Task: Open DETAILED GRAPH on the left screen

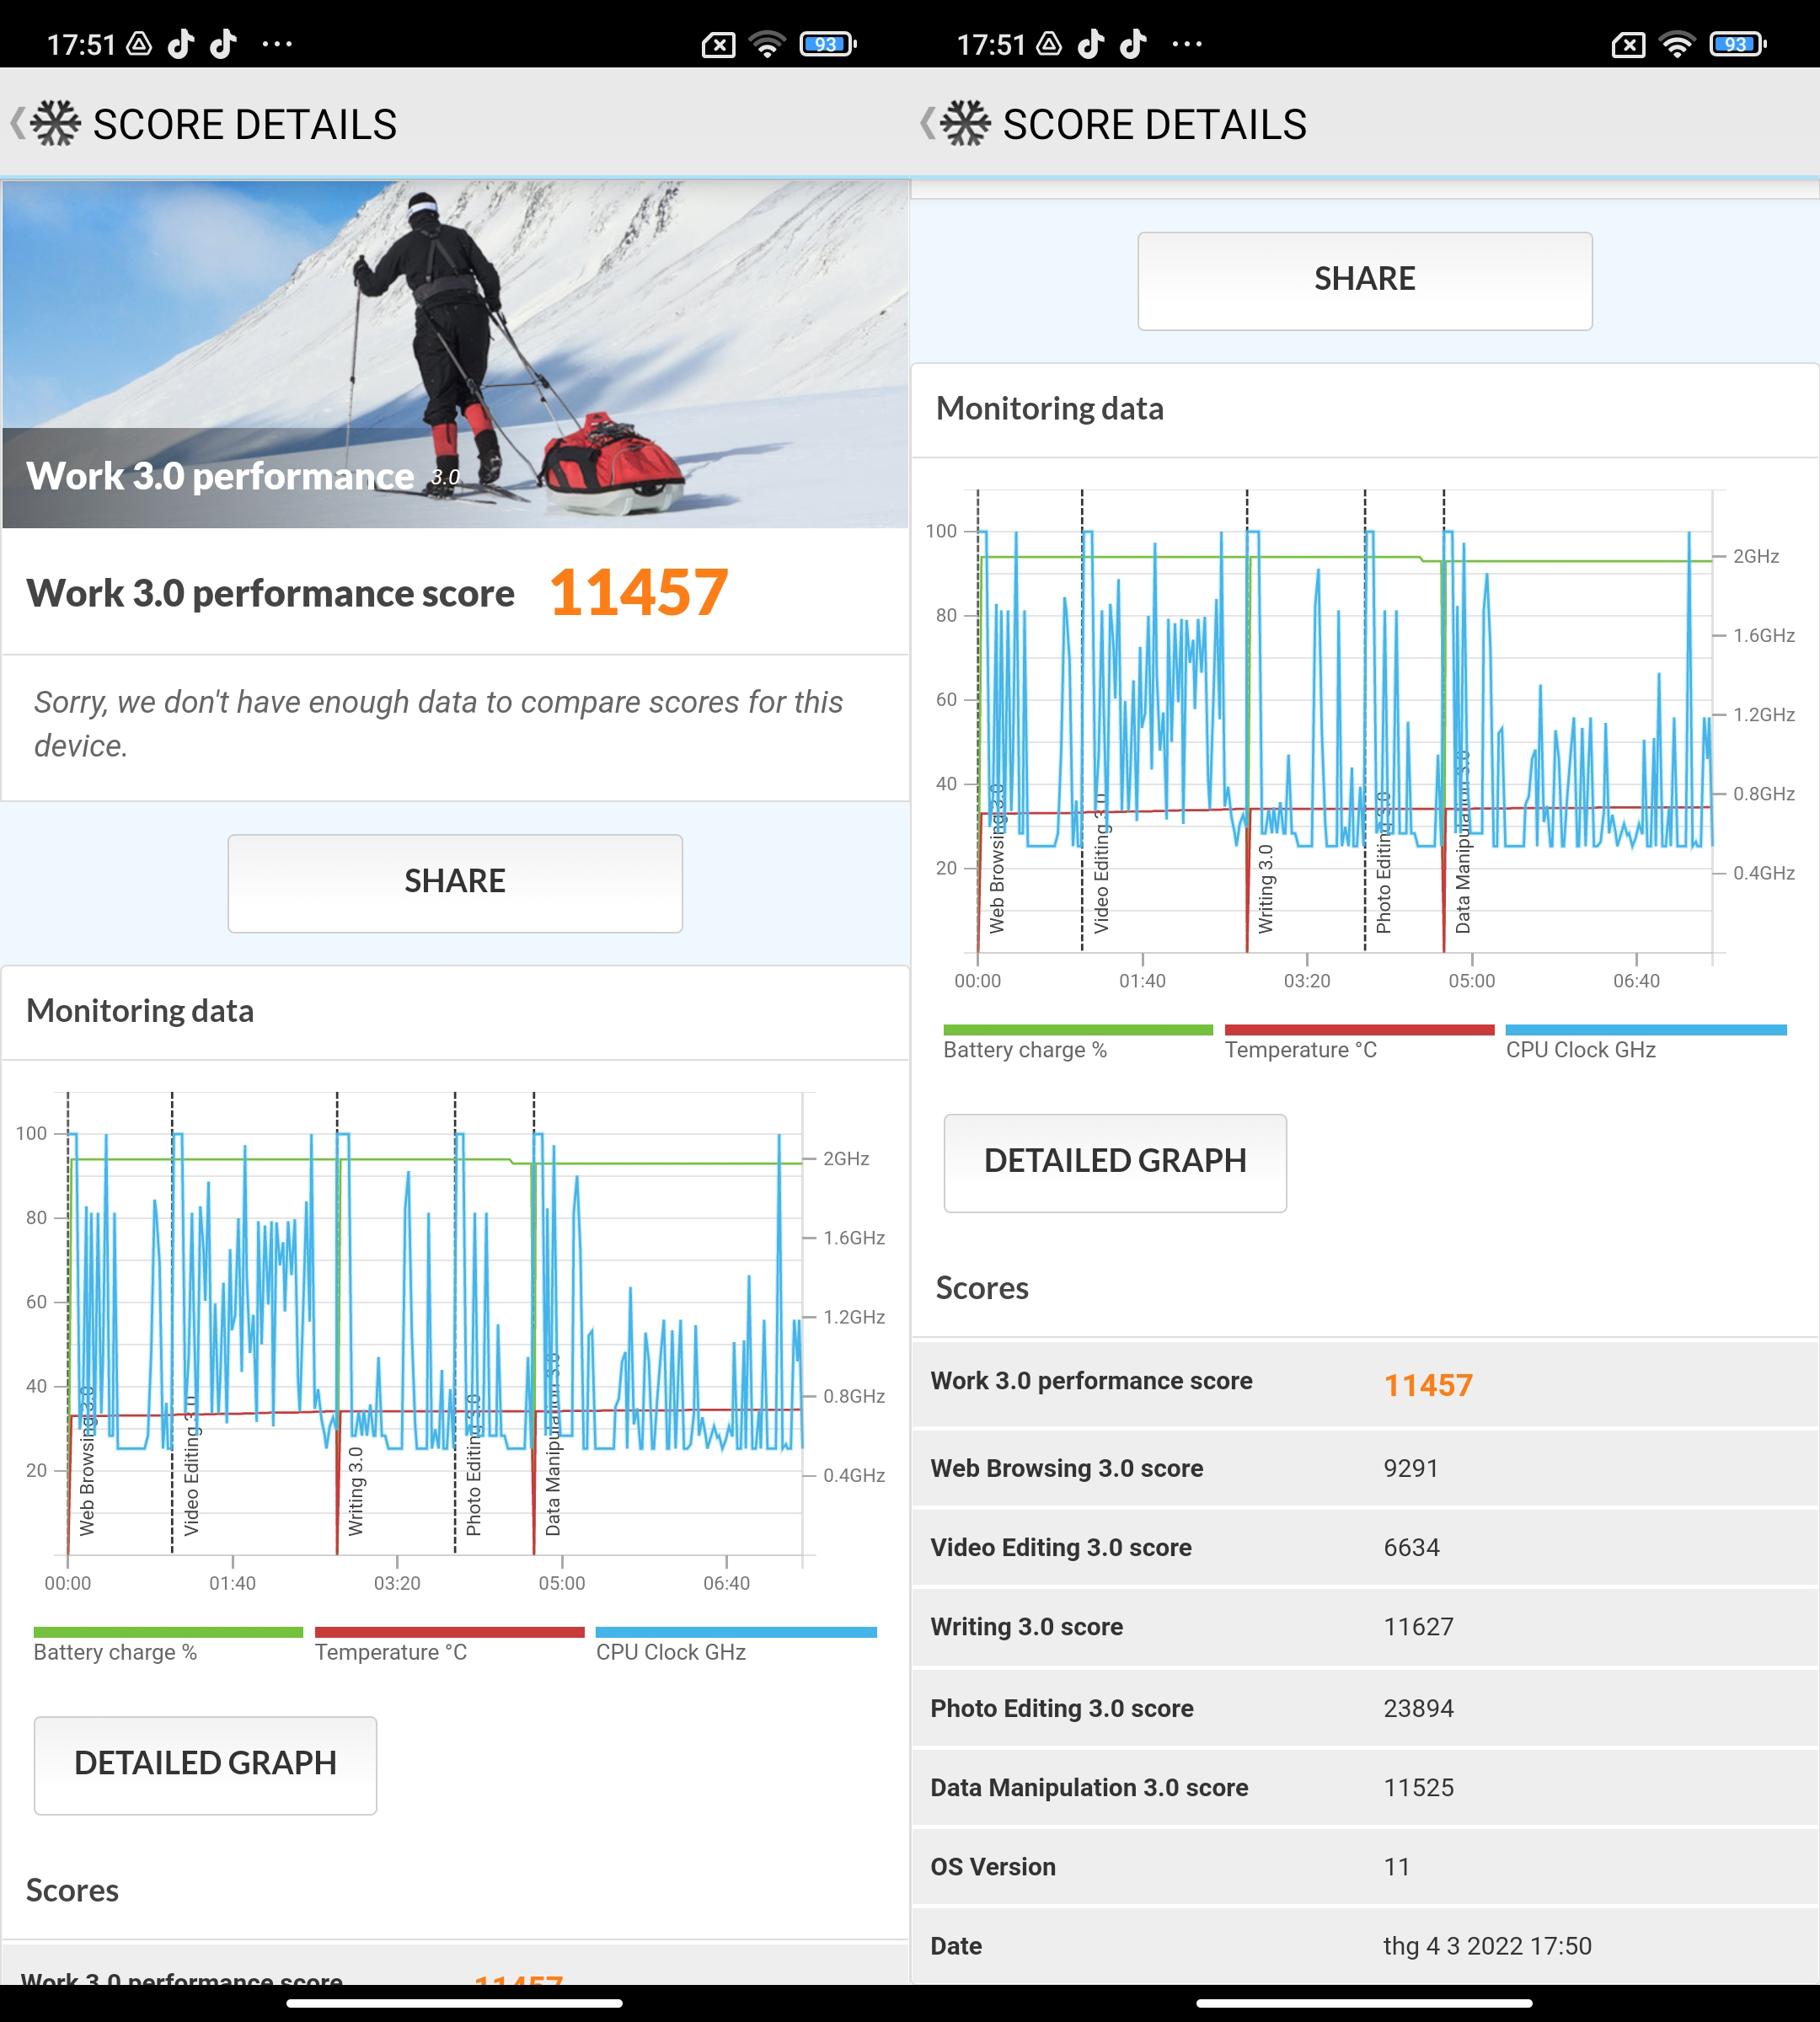Action: pos(205,1765)
